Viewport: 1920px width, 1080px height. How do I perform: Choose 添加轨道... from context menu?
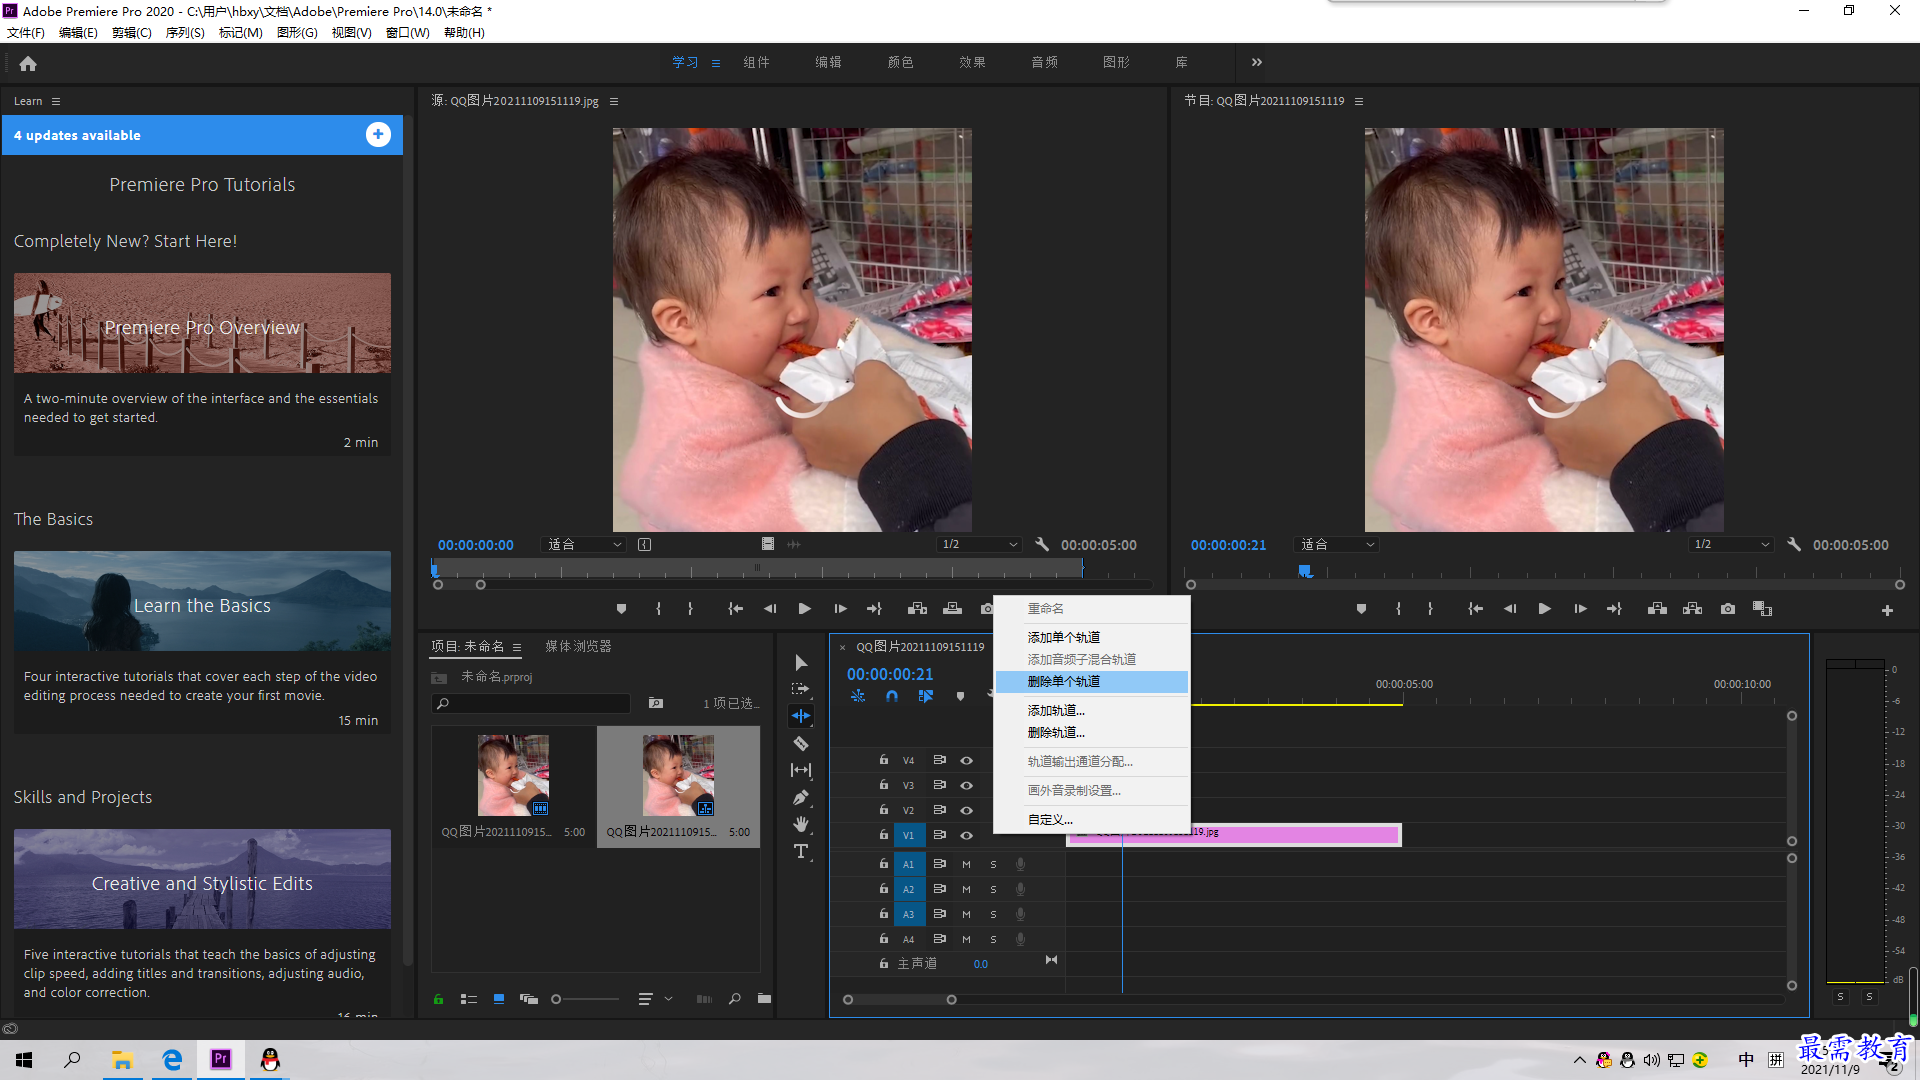[x=1092, y=710]
